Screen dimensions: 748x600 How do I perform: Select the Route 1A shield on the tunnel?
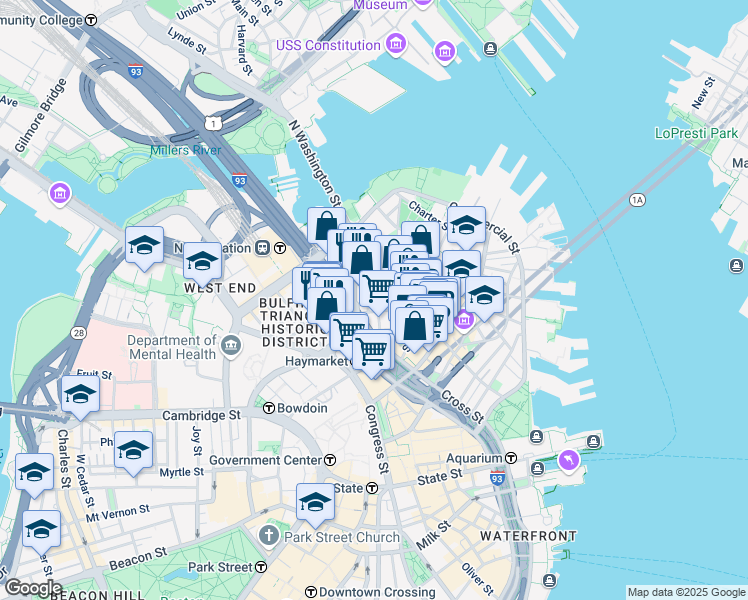[x=637, y=200]
